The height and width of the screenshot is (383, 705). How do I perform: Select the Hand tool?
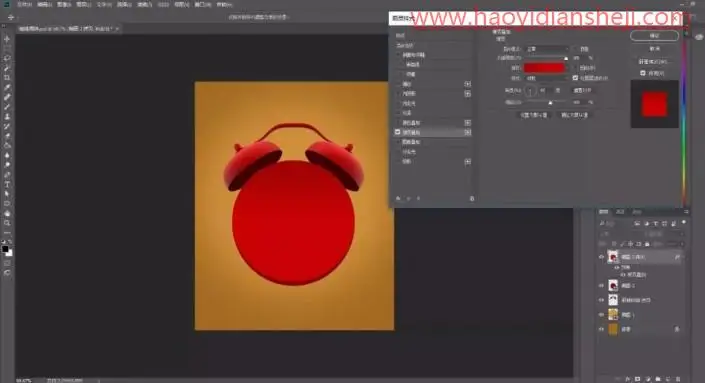point(7,214)
